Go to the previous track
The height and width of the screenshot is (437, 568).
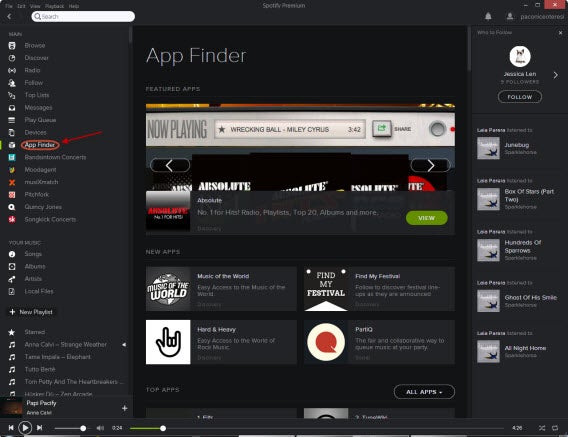(11, 428)
